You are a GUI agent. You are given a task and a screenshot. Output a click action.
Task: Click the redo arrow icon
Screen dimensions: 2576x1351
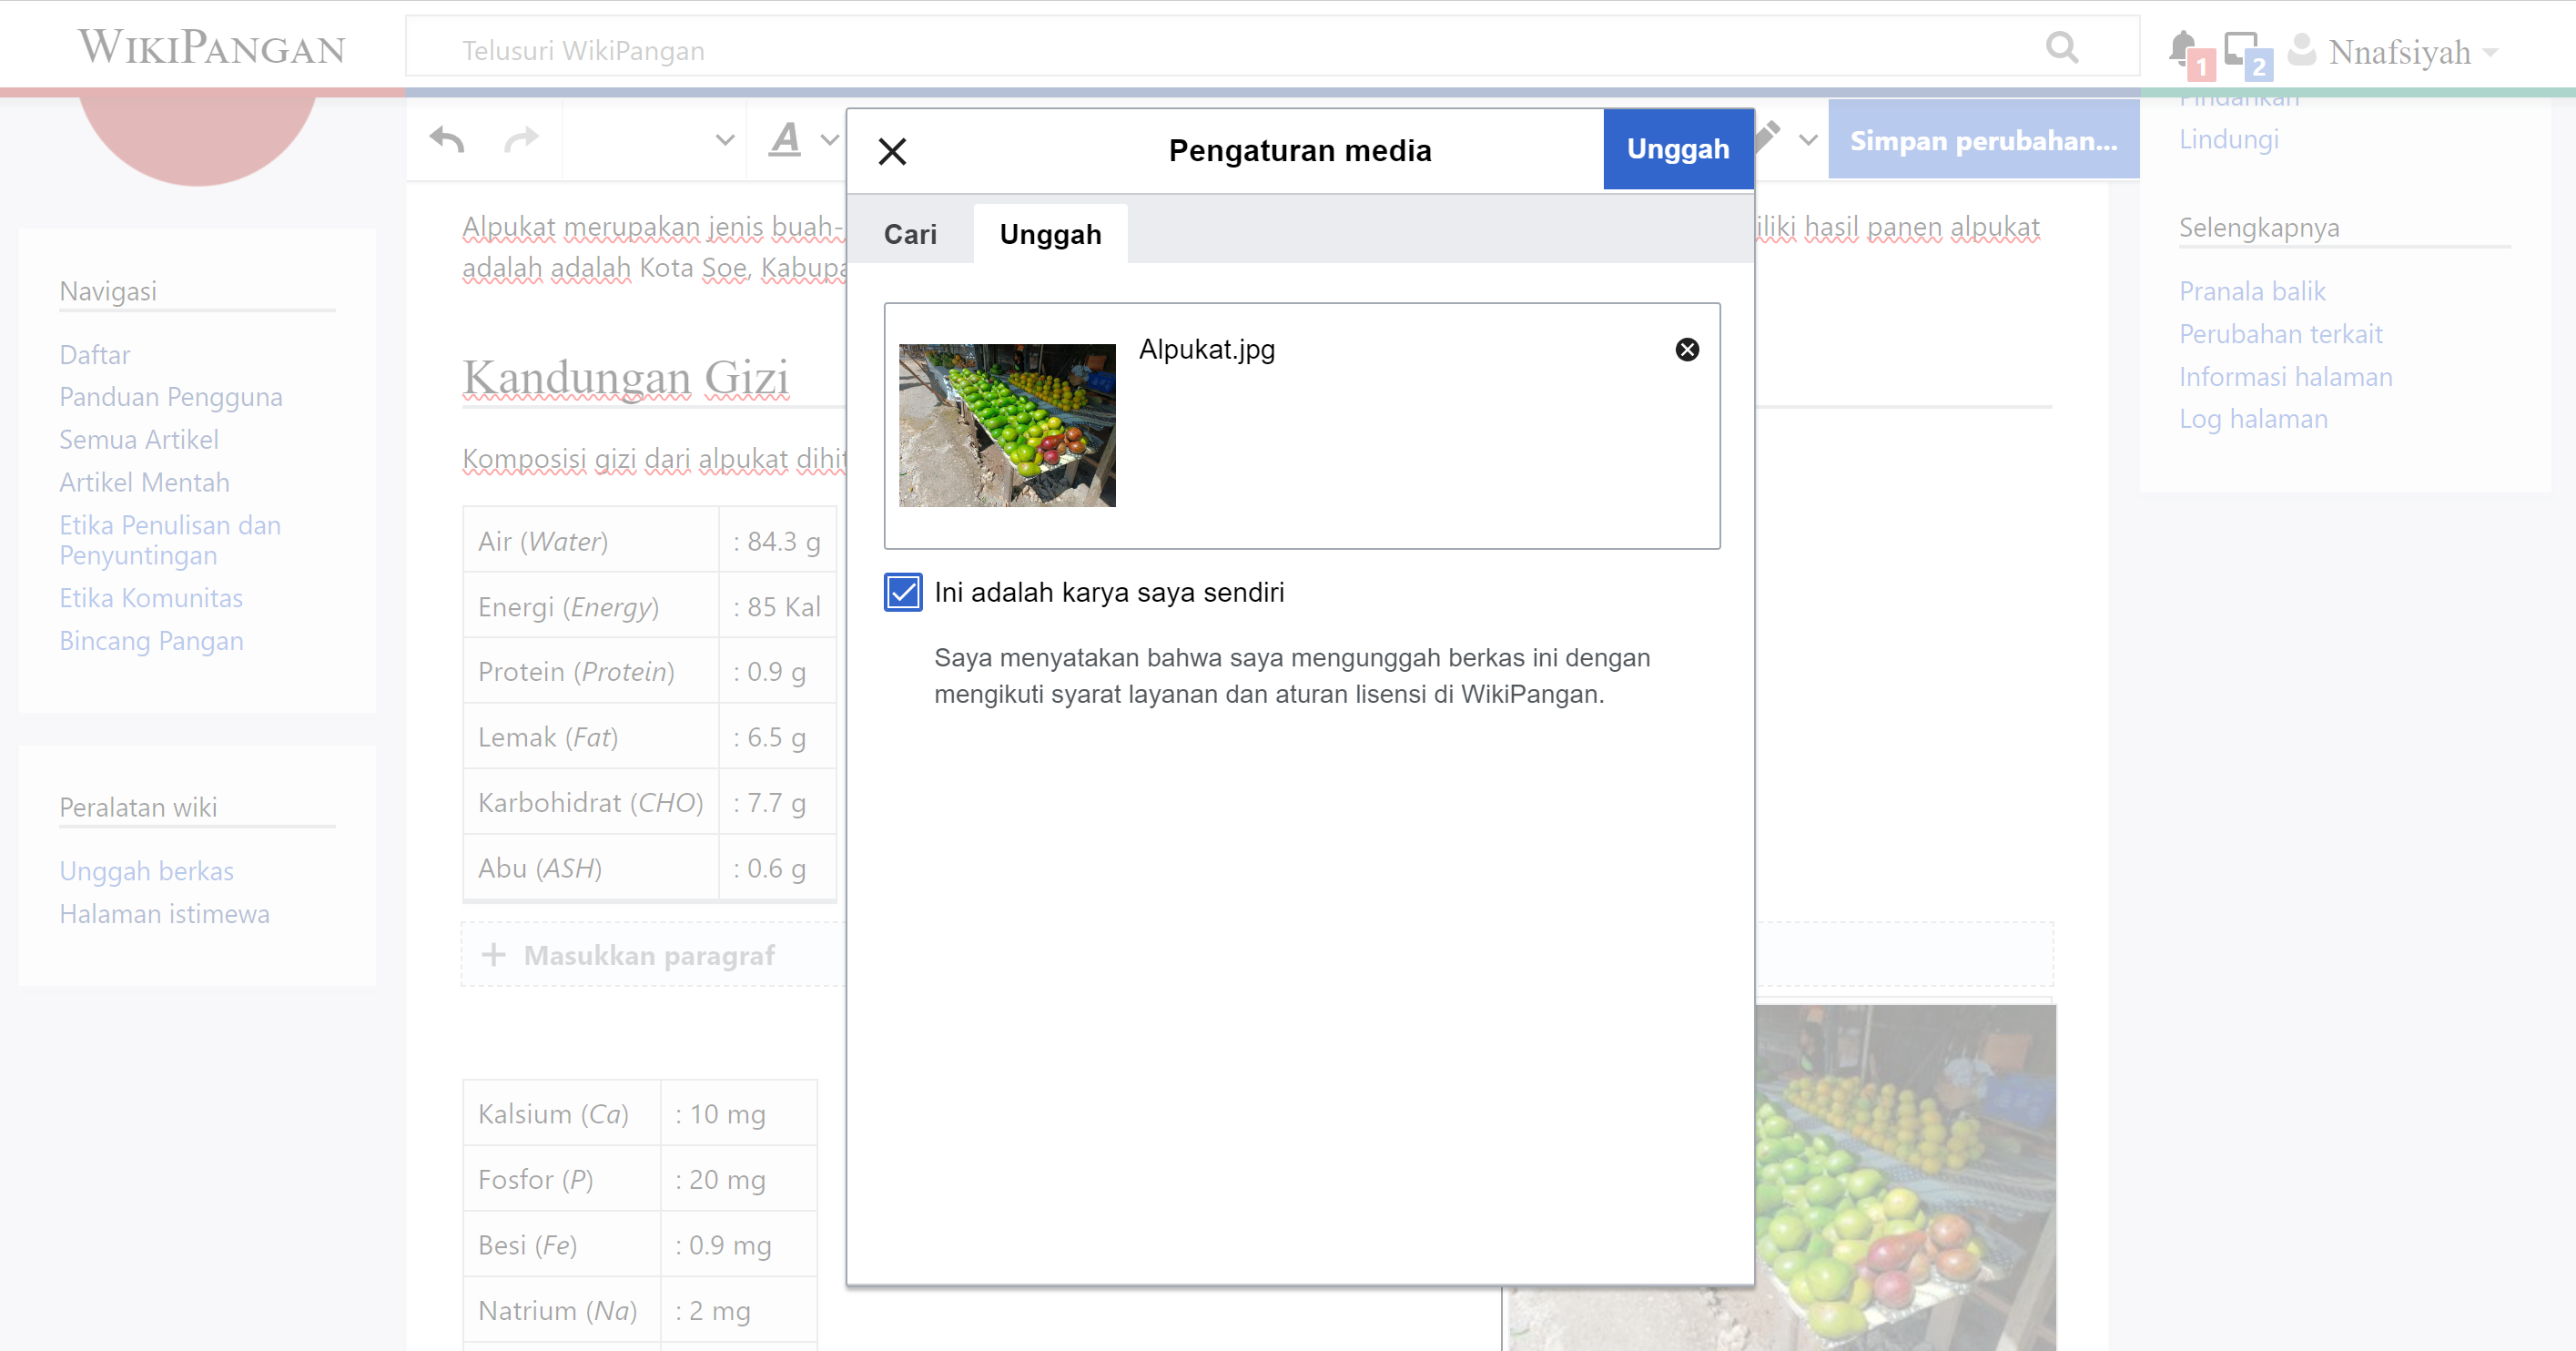[521, 140]
